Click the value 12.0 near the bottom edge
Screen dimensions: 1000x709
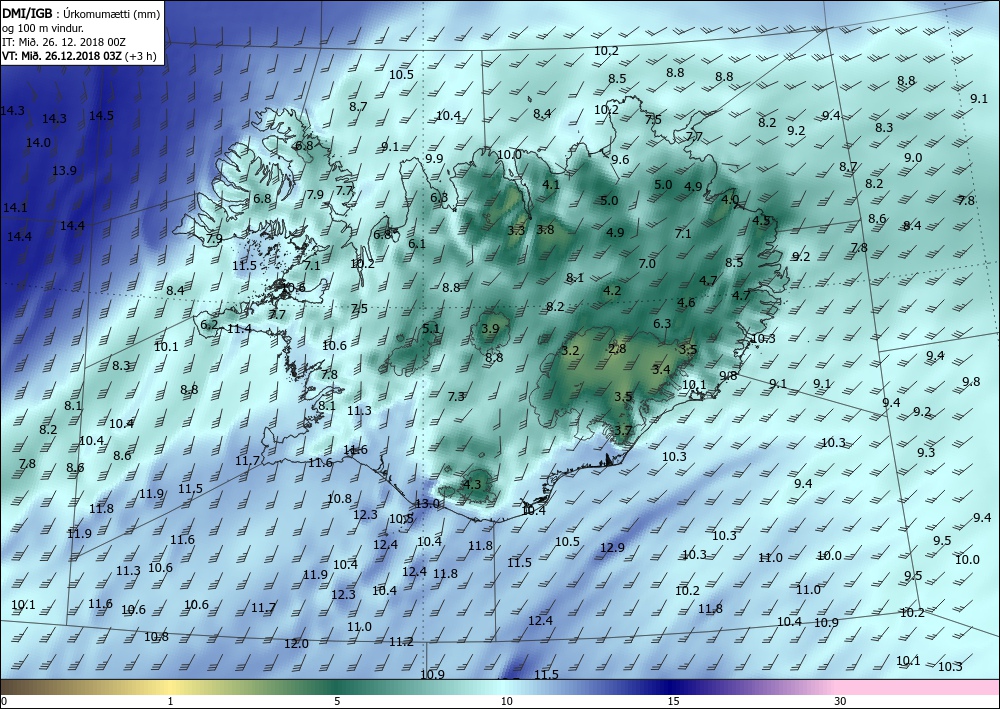tap(296, 644)
